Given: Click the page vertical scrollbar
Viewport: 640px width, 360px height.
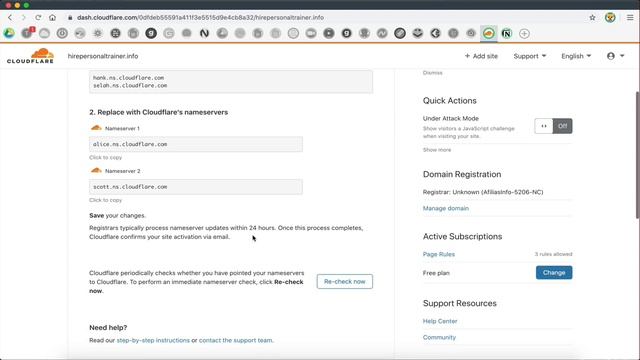Looking at the screenshot, I should [x=638, y=155].
